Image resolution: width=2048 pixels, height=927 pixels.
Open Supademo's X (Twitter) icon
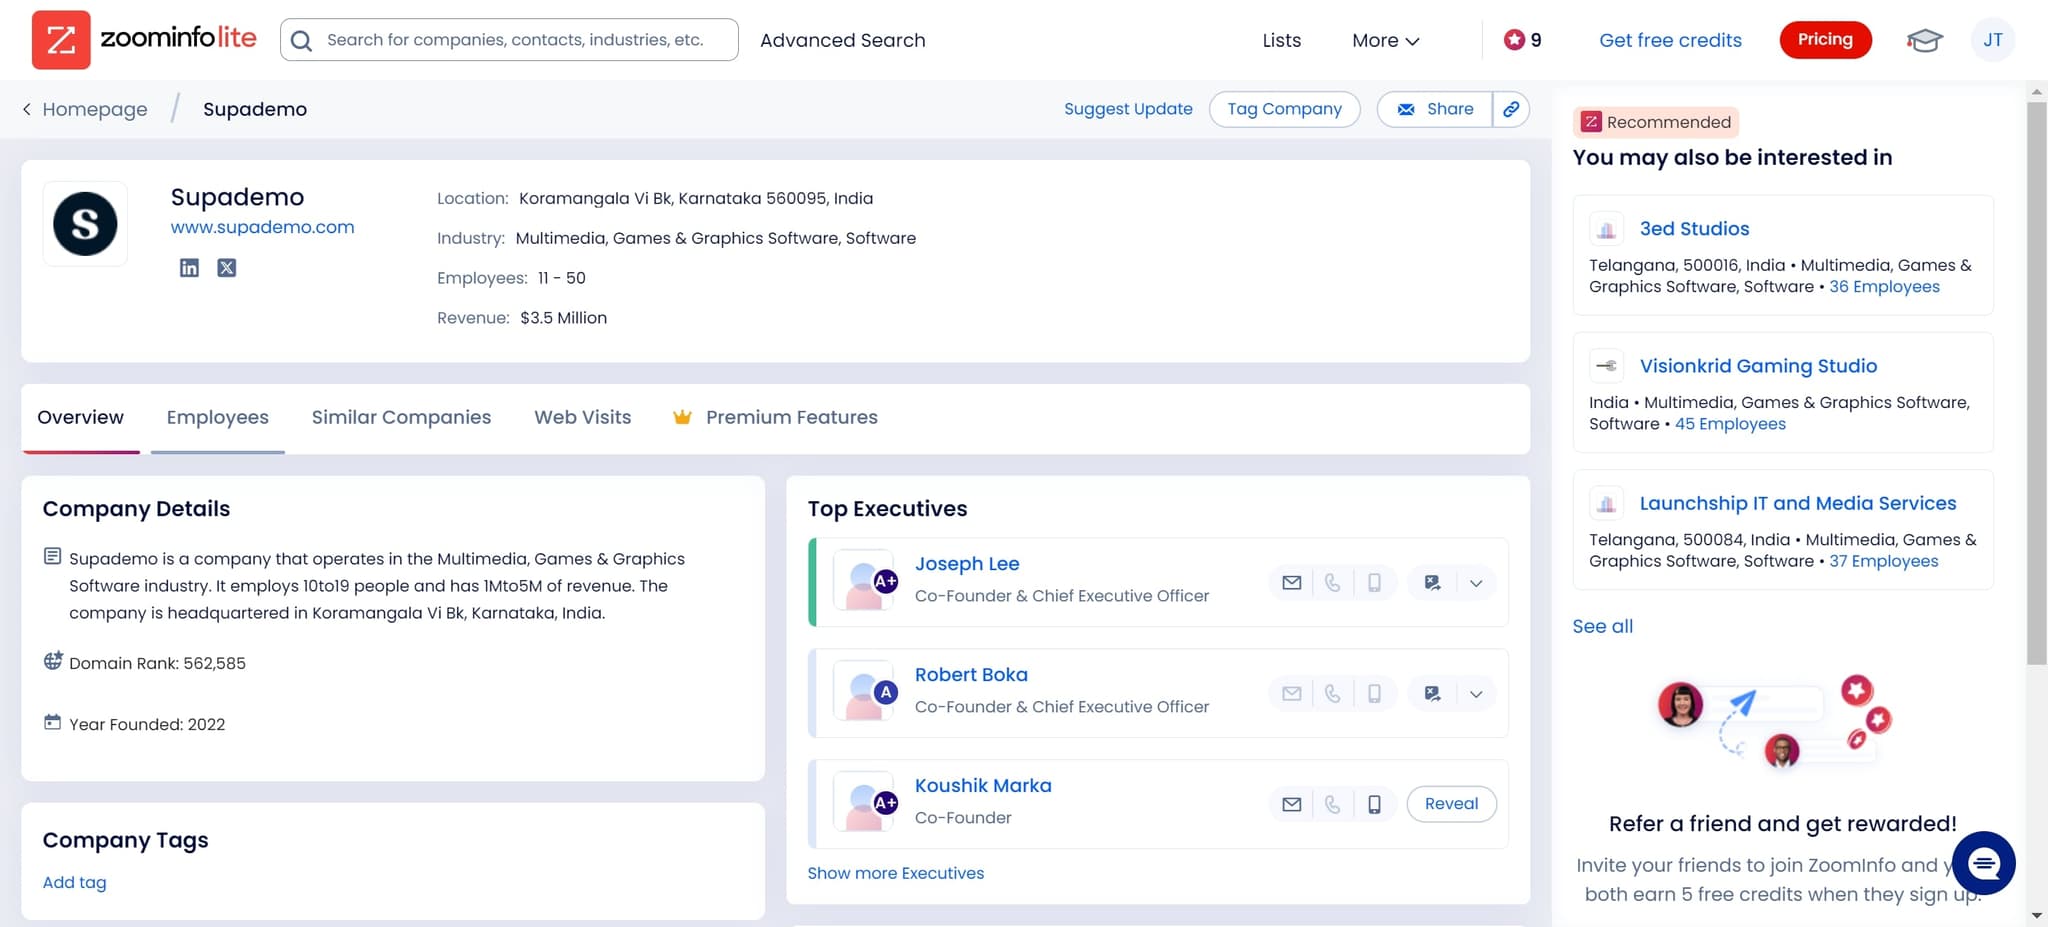227,268
